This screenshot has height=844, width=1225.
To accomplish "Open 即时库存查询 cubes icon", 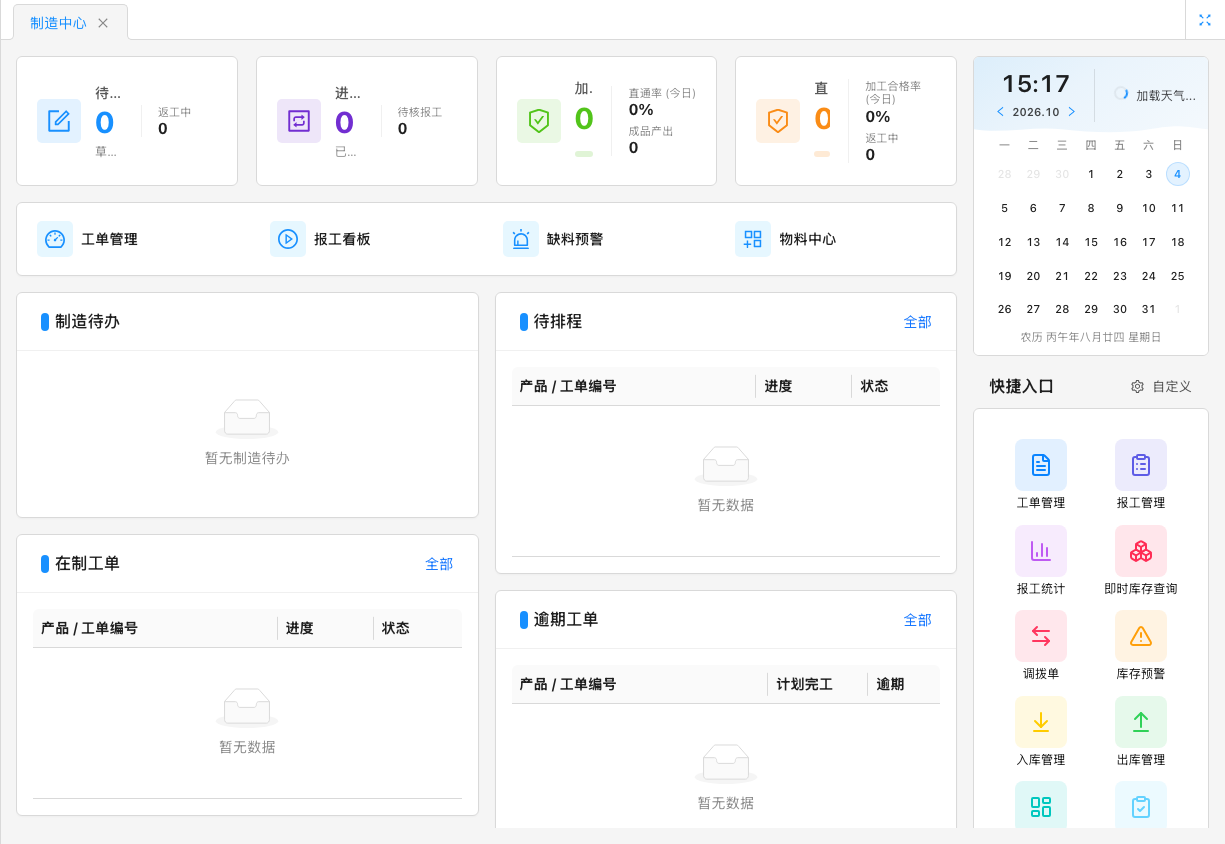I will click(1141, 551).
